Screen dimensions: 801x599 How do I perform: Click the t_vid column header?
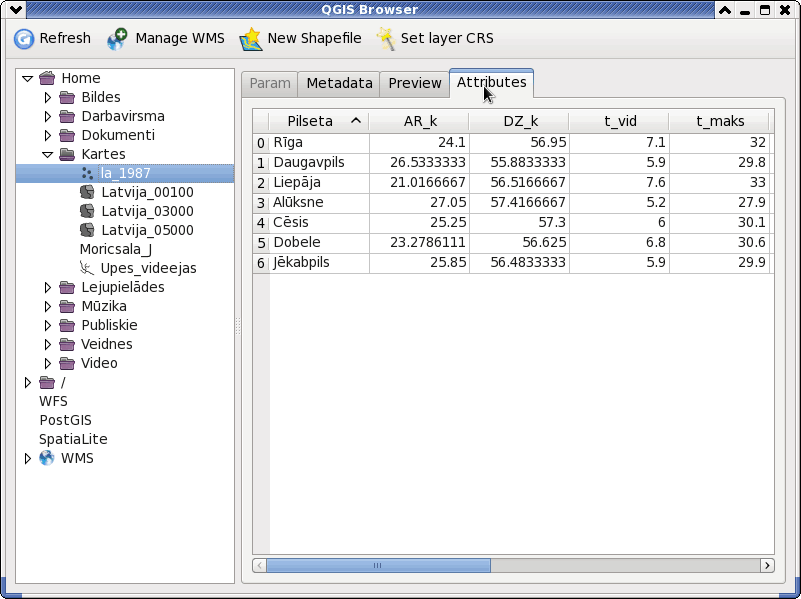pyautogui.click(x=620, y=121)
